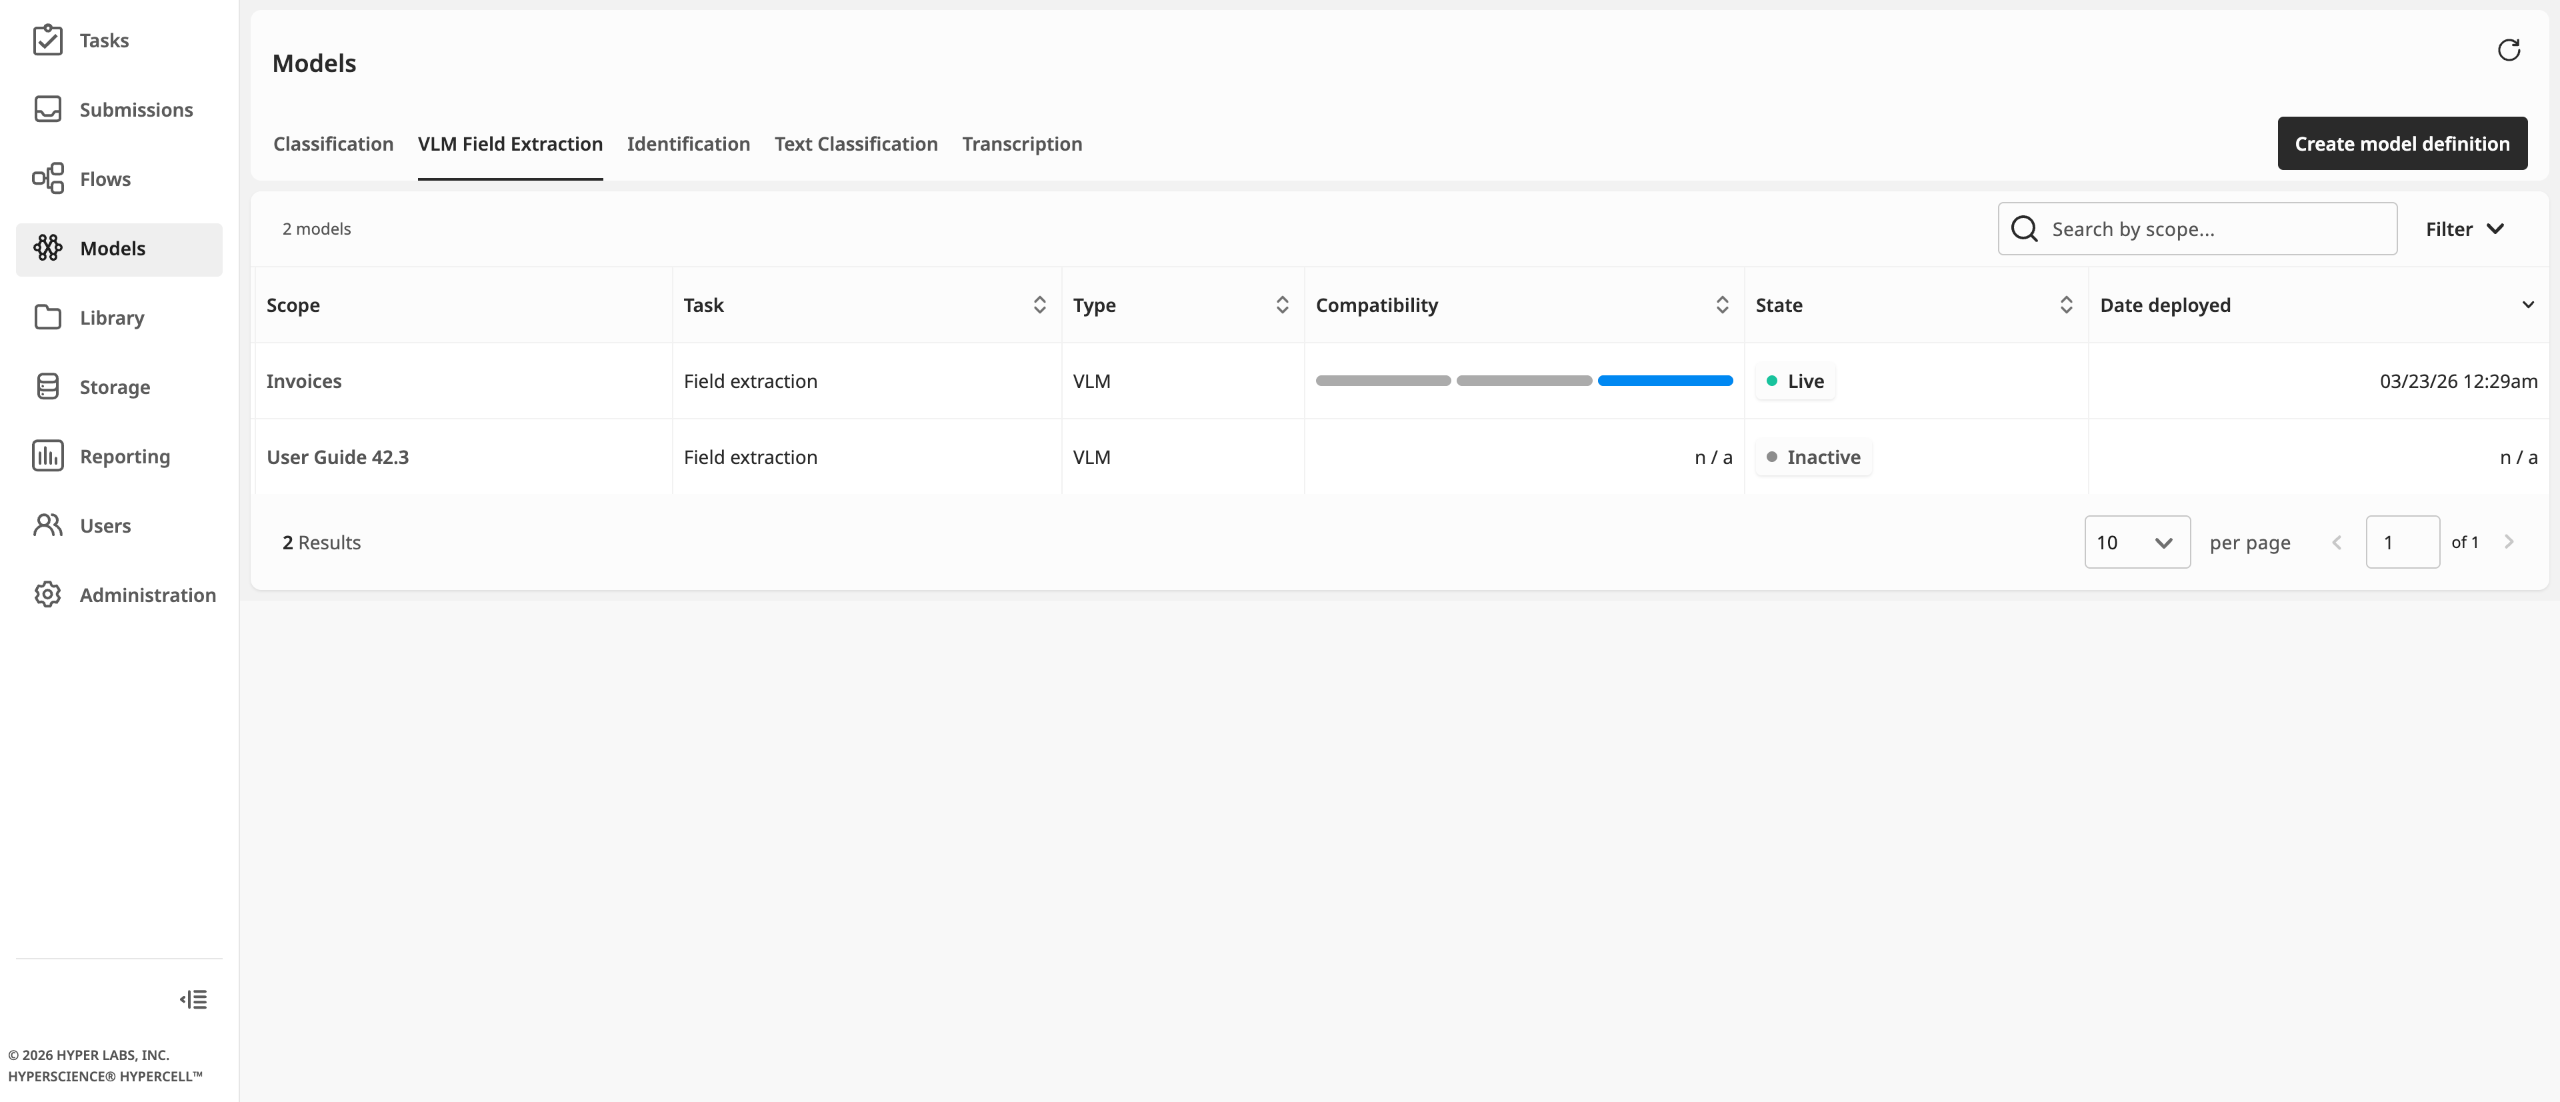
Task: Open Storage in the sidebar
Action: [x=115, y=387]
